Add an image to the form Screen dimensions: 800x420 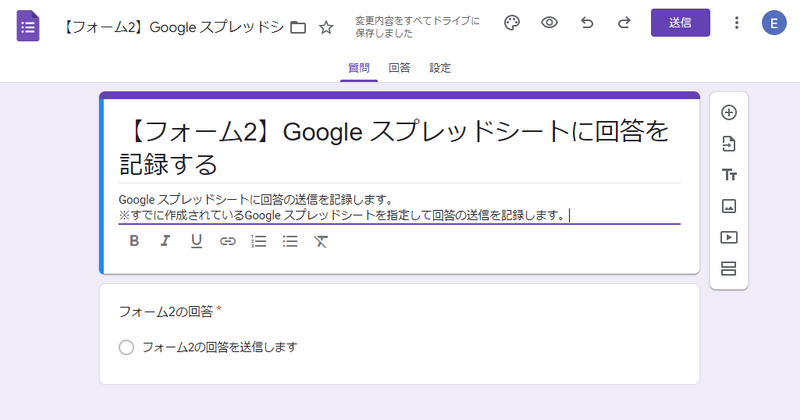[x=729, y=206]
